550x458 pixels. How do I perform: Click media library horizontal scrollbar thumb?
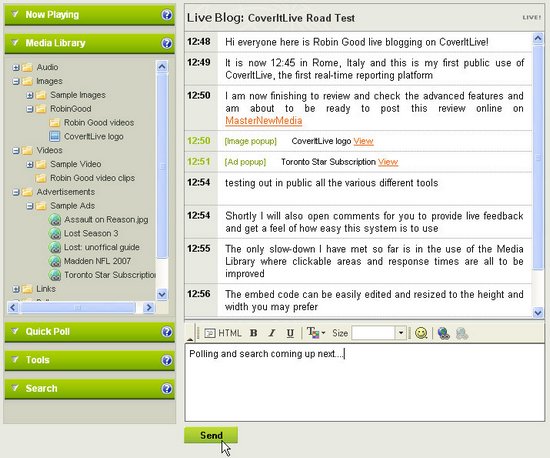[78, 308]
